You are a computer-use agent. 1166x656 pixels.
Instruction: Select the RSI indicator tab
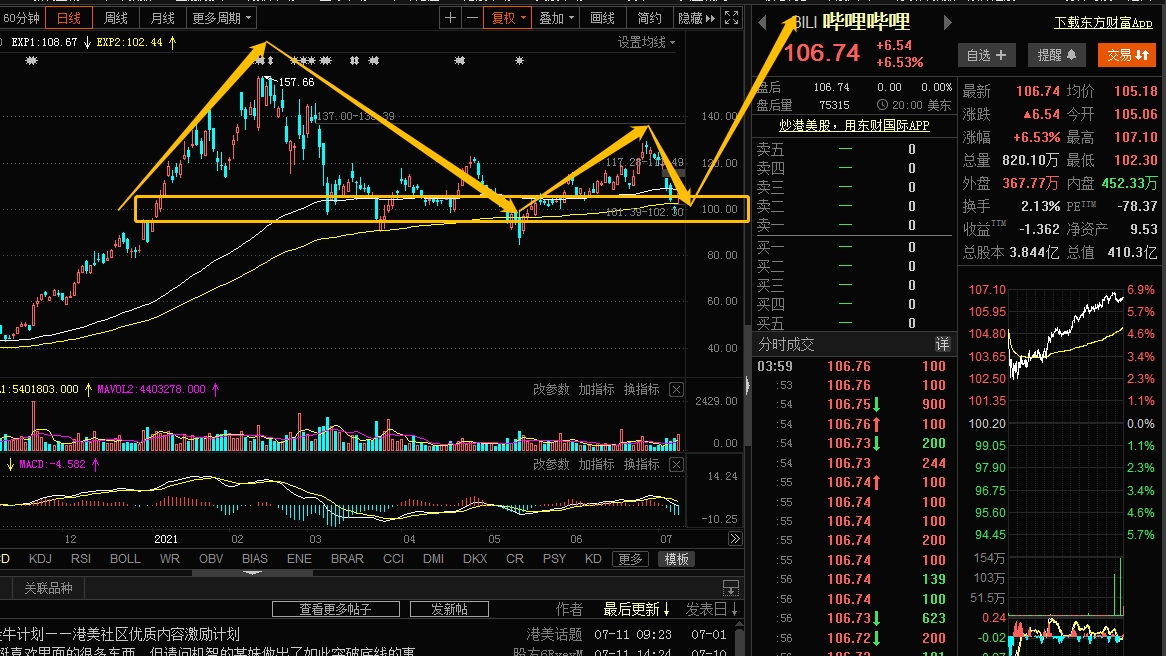click(81, 559)
